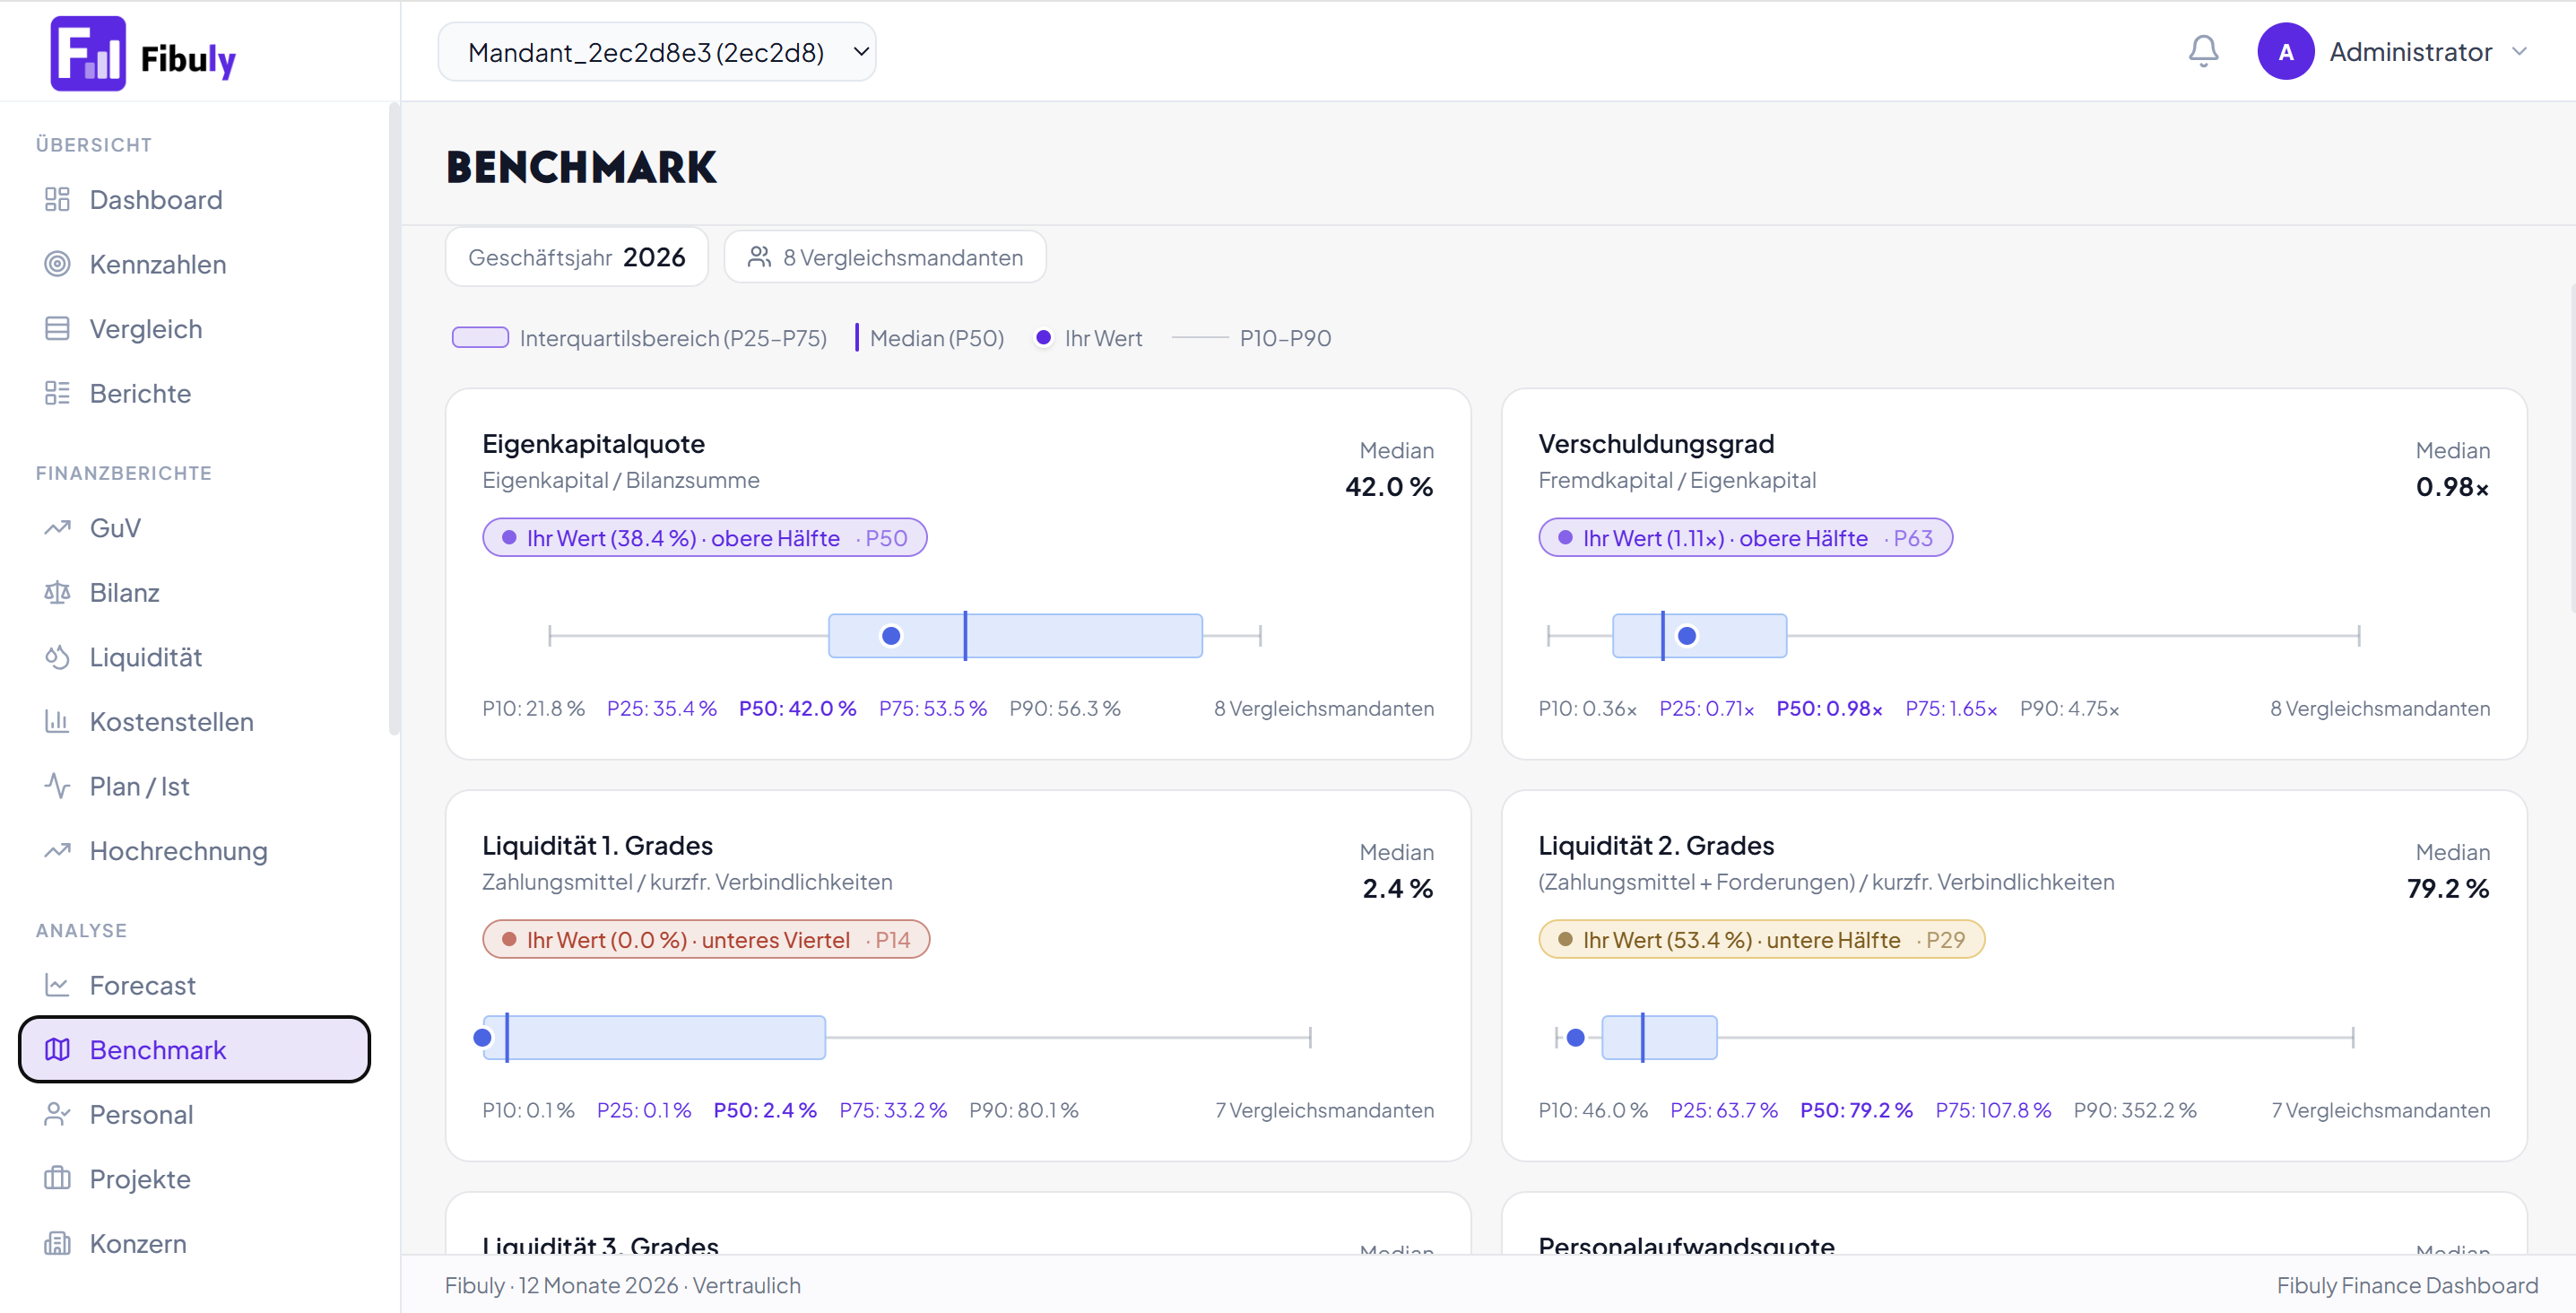
Task: Click the P90: 352.2 % label
Action: 2134,1110
